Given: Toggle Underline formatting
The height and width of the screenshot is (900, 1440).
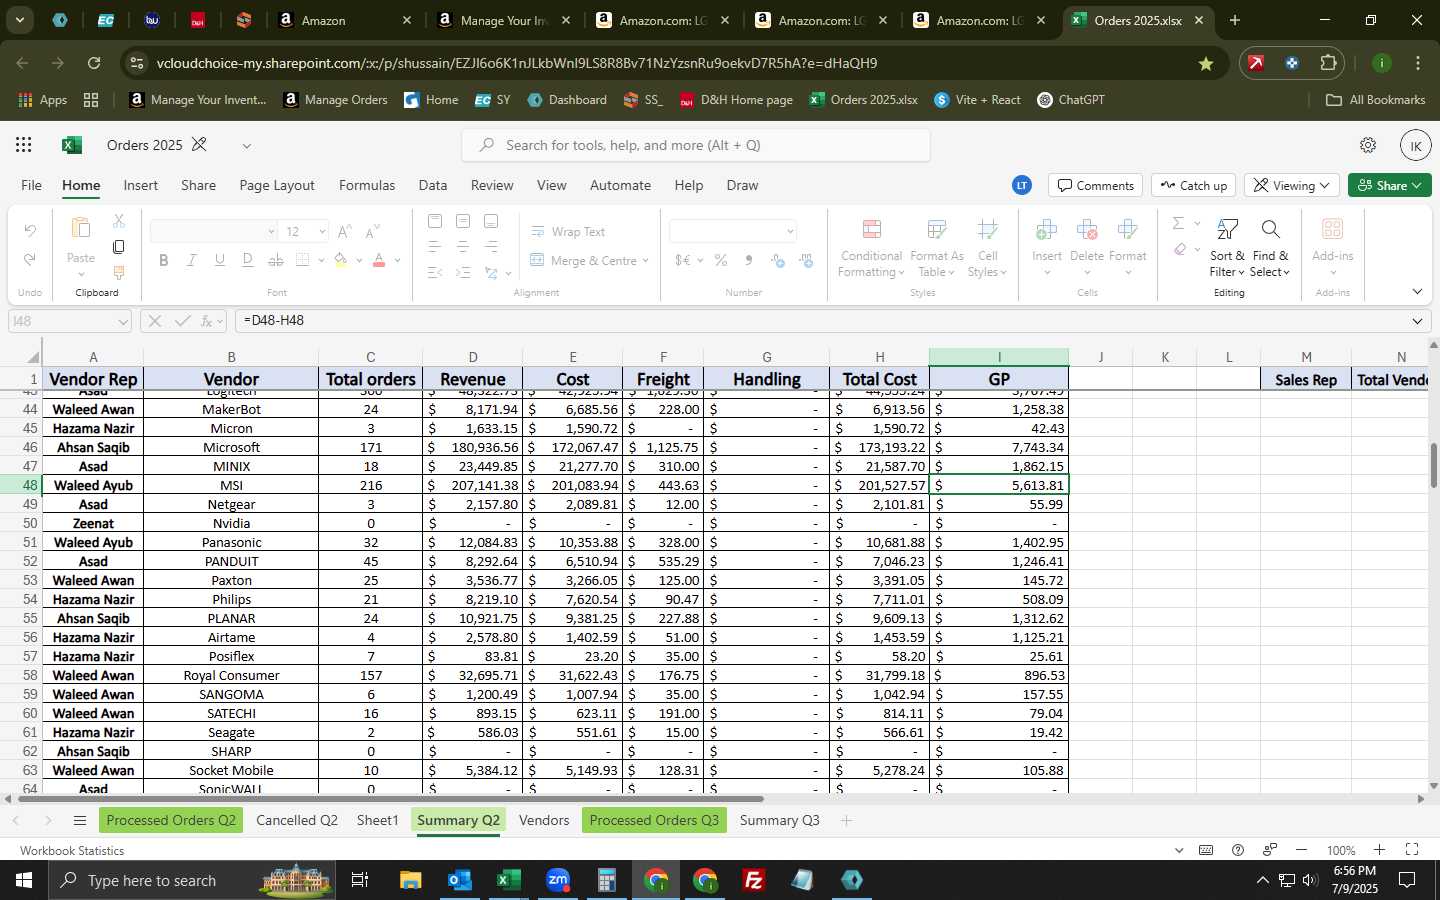Looking at the screenshot, I should tap(219, 260).
